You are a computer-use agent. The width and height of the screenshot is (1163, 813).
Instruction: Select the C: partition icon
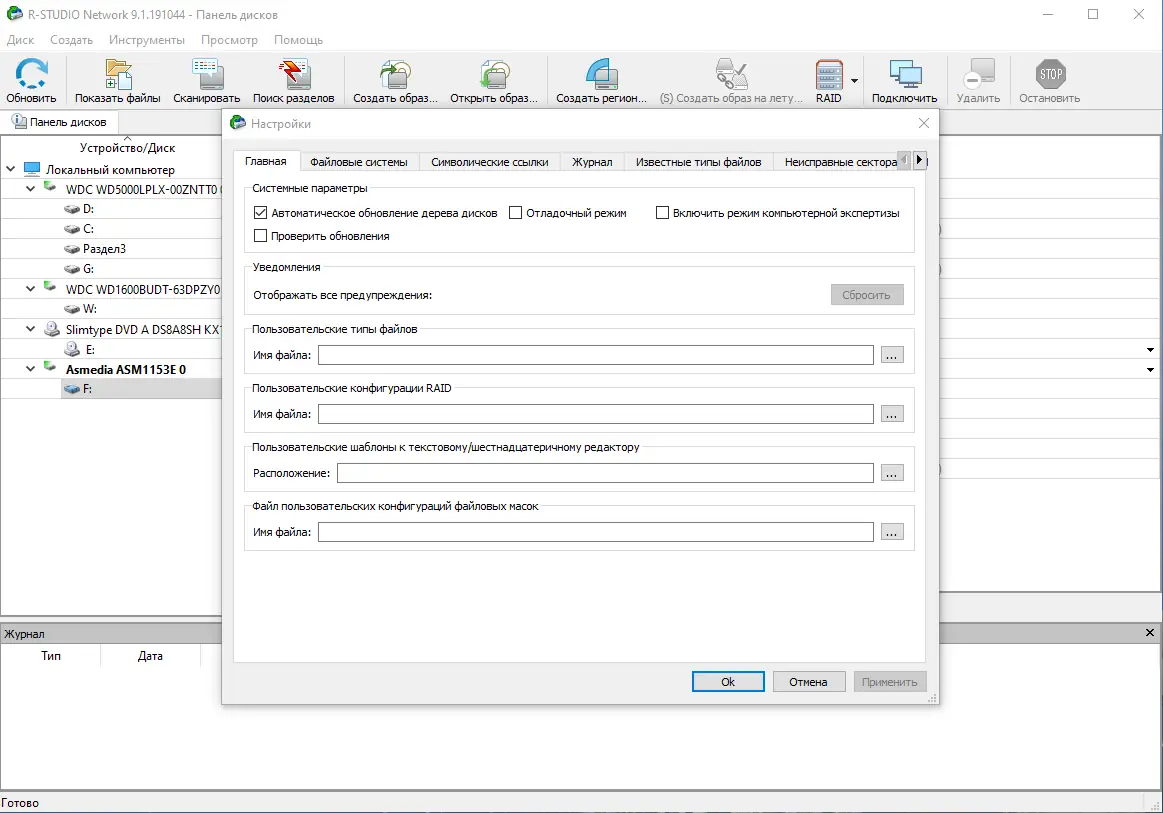click(x=72, y=229)
